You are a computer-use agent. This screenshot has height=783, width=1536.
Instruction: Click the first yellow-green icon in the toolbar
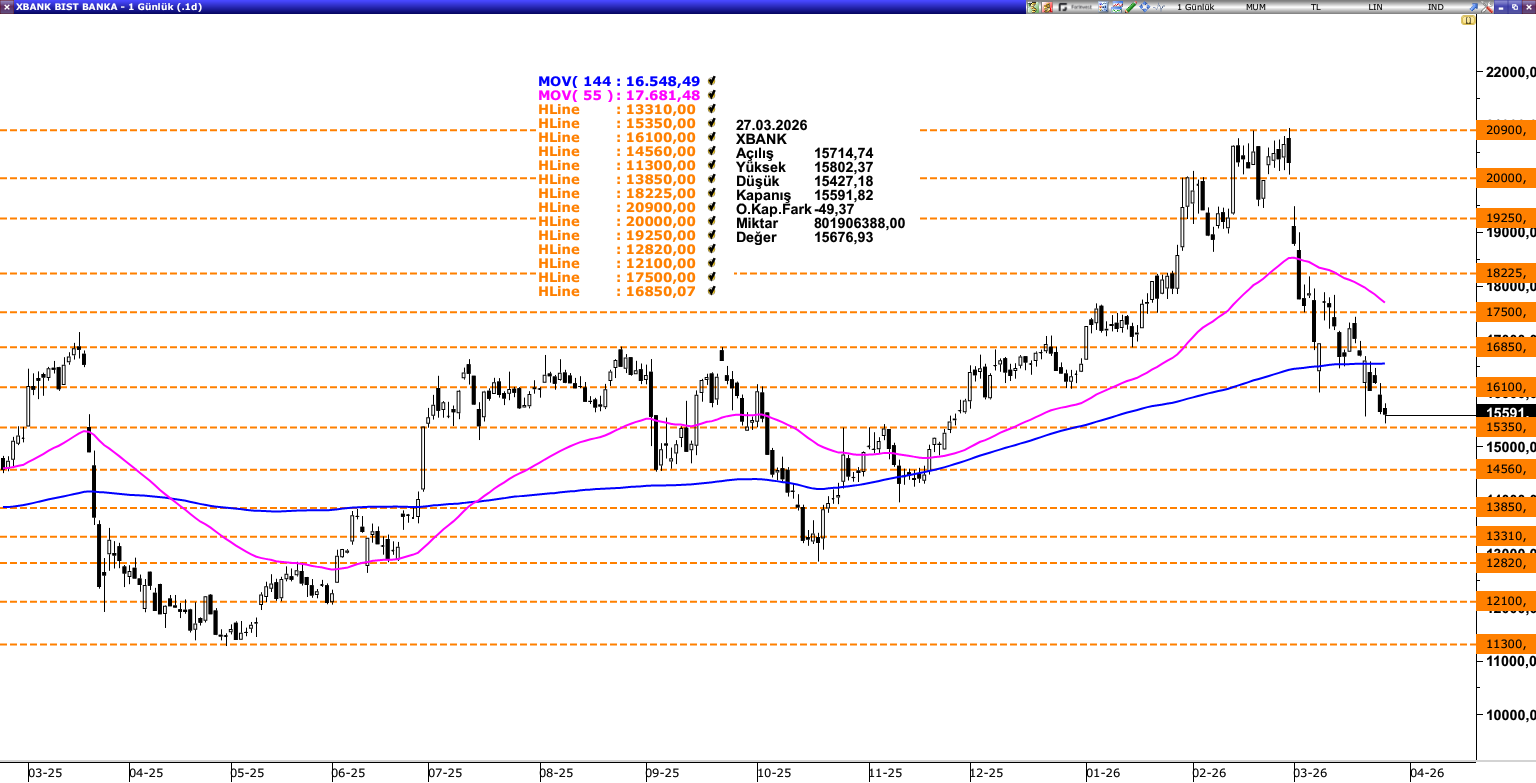pos(1032,7)
